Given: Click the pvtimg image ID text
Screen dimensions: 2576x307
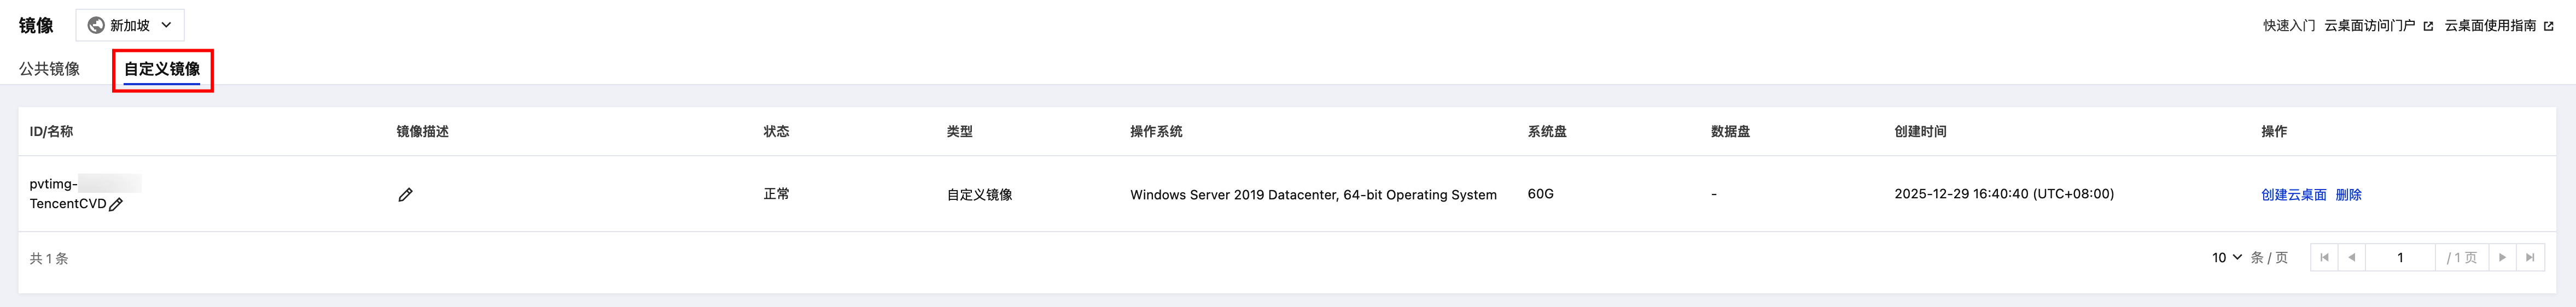Looking at the screenshot, I should 53,184.
